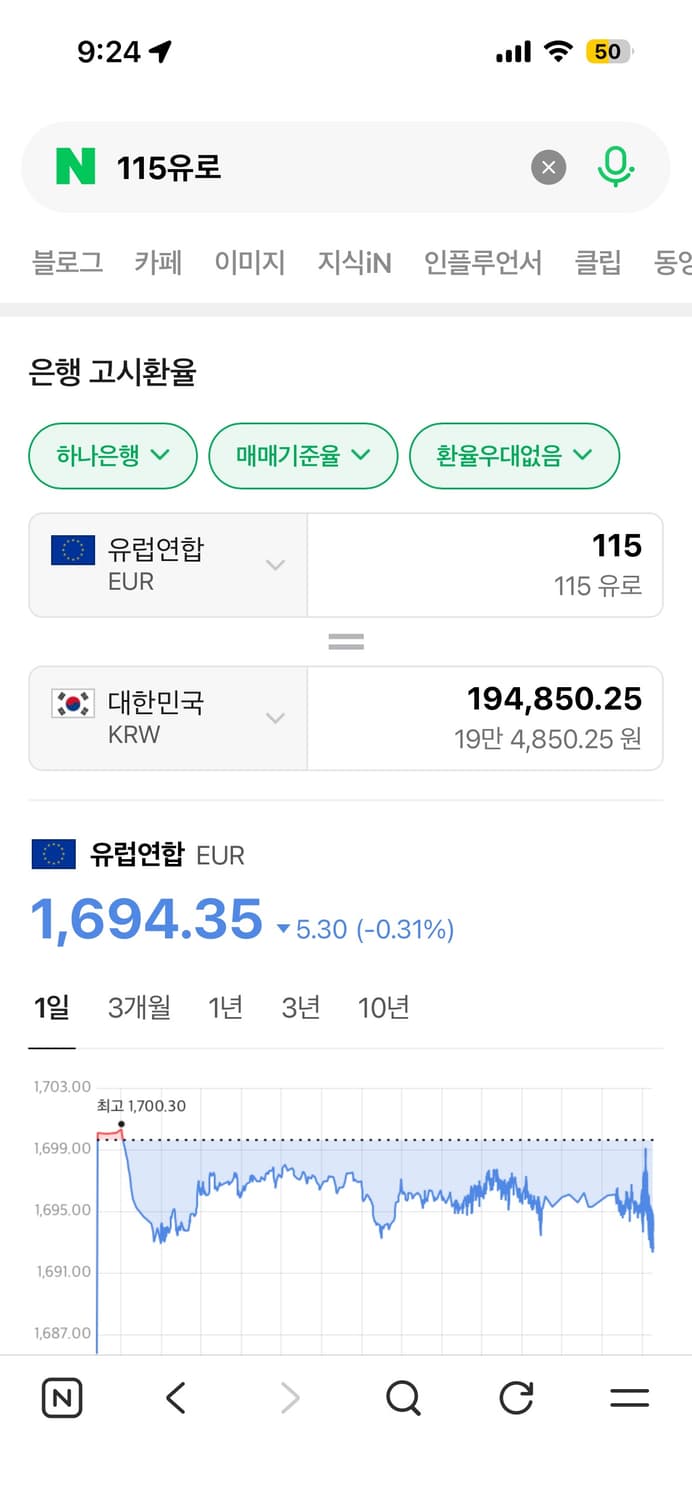The width and height of the screenshot is (692, 1500).
Task: Go back using the back arrow
Action: pyautogui.click(x=175, y=1398)
